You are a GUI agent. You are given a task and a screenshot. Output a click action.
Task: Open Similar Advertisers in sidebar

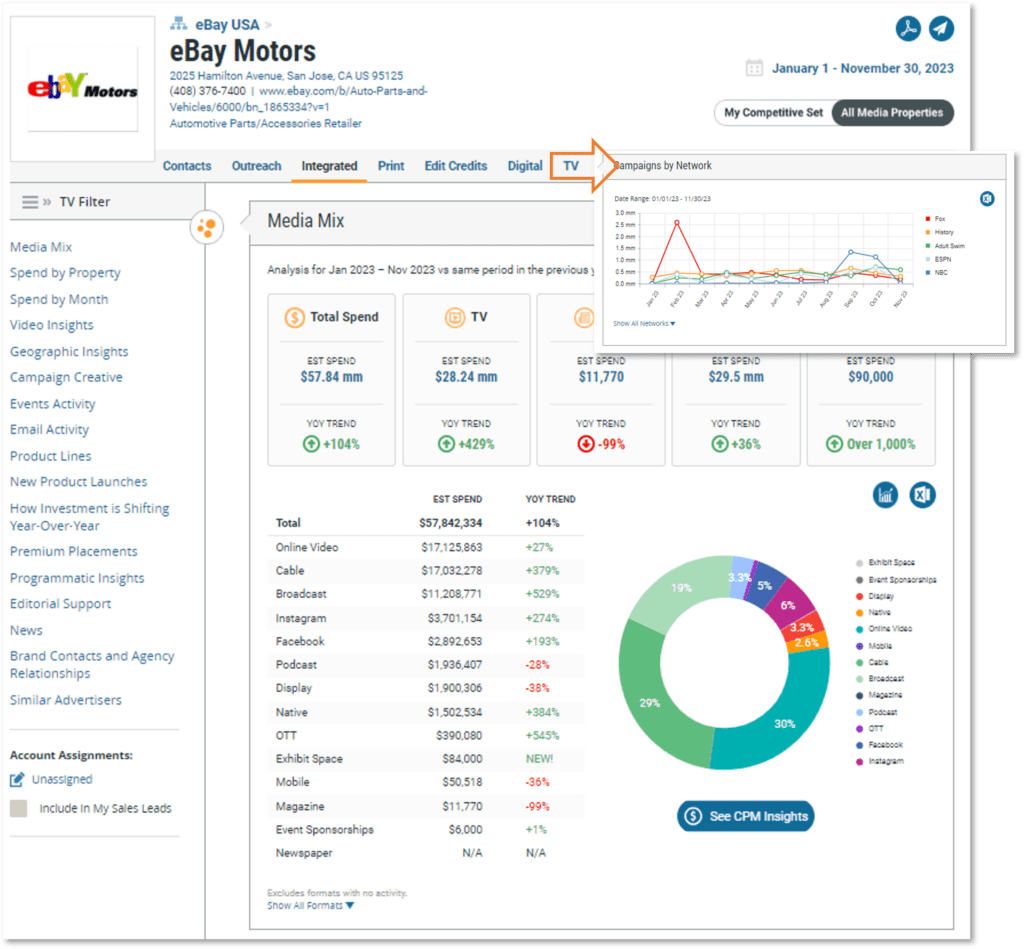click(x=65, y=700)
